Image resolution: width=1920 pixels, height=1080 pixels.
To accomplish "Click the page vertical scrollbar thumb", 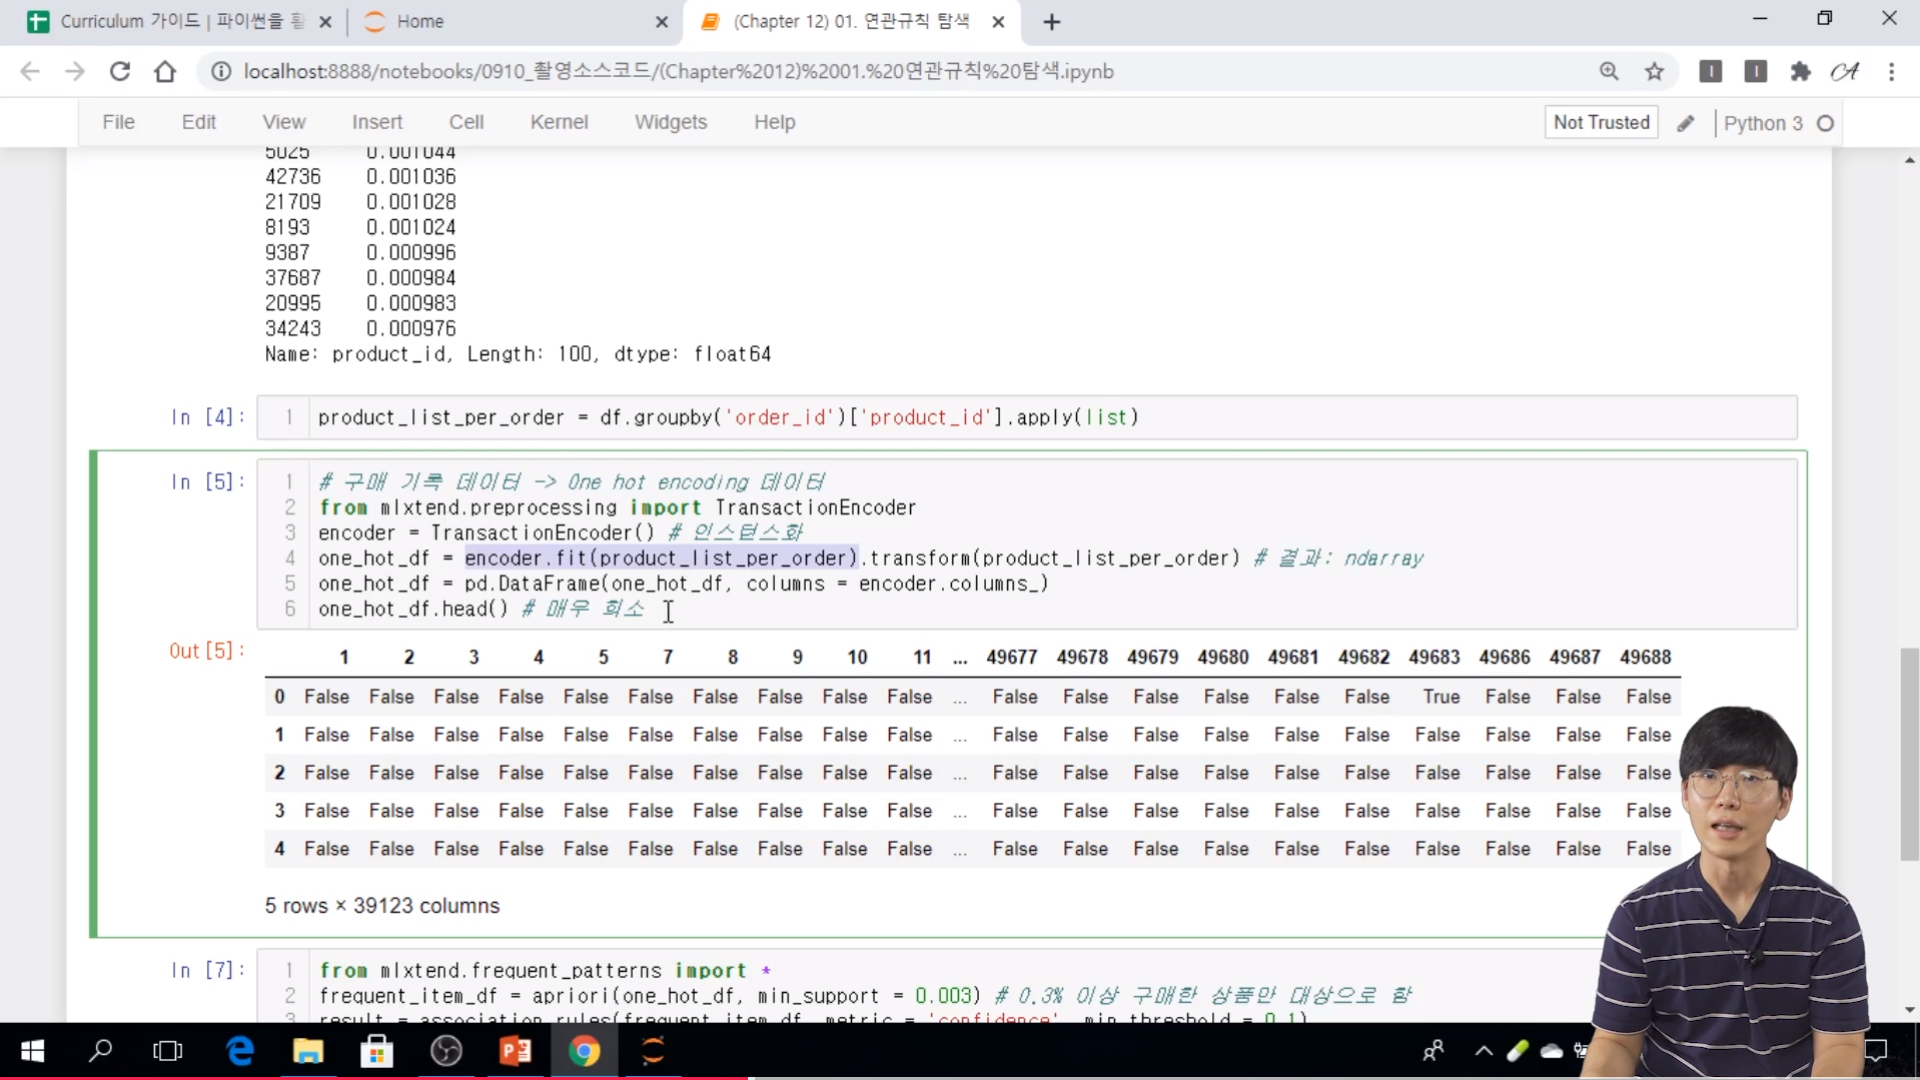I will (1909, 755).
